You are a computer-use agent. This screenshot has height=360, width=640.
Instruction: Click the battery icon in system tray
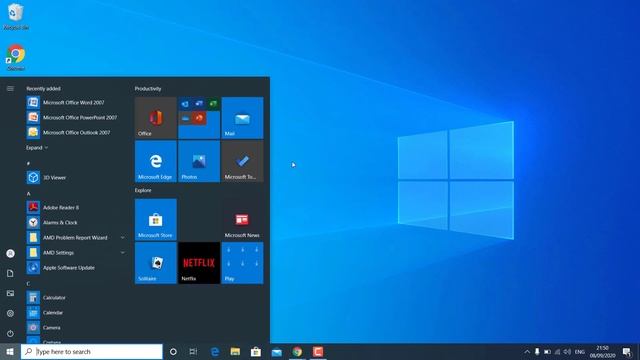pyautogui.click(x=547, y=351)
